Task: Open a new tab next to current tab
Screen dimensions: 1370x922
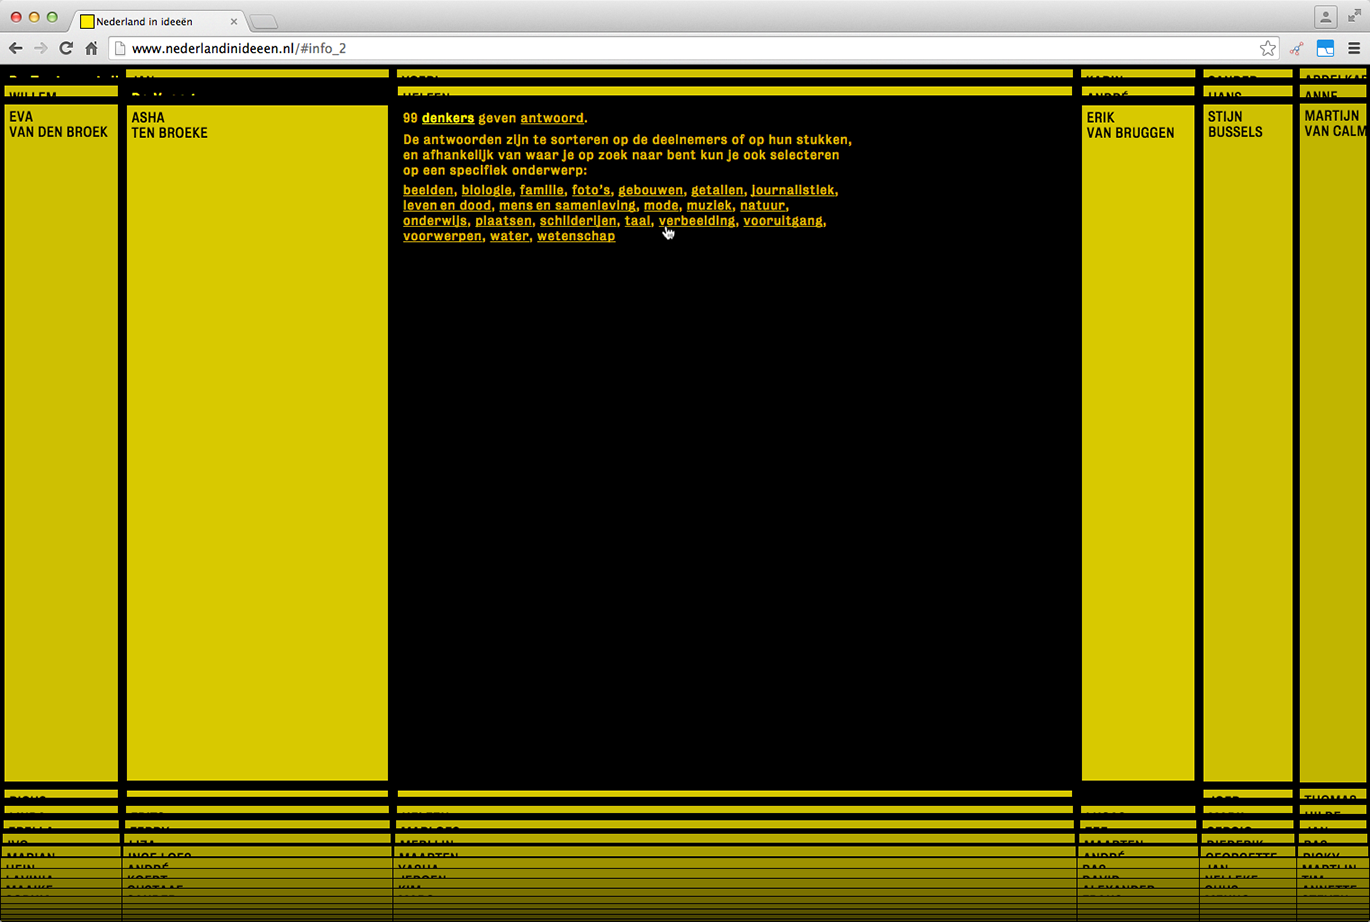Action: [264, 22]
